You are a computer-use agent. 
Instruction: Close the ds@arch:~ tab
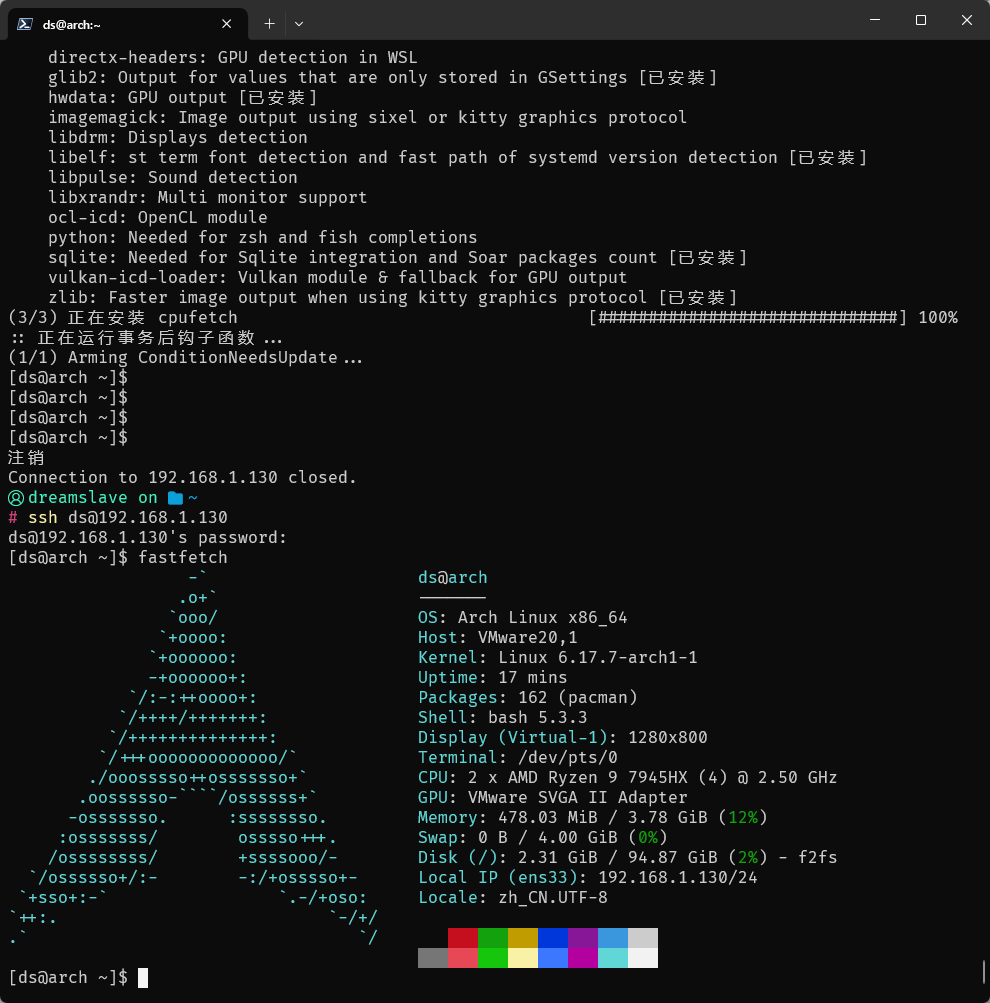(x=227, y=23)
